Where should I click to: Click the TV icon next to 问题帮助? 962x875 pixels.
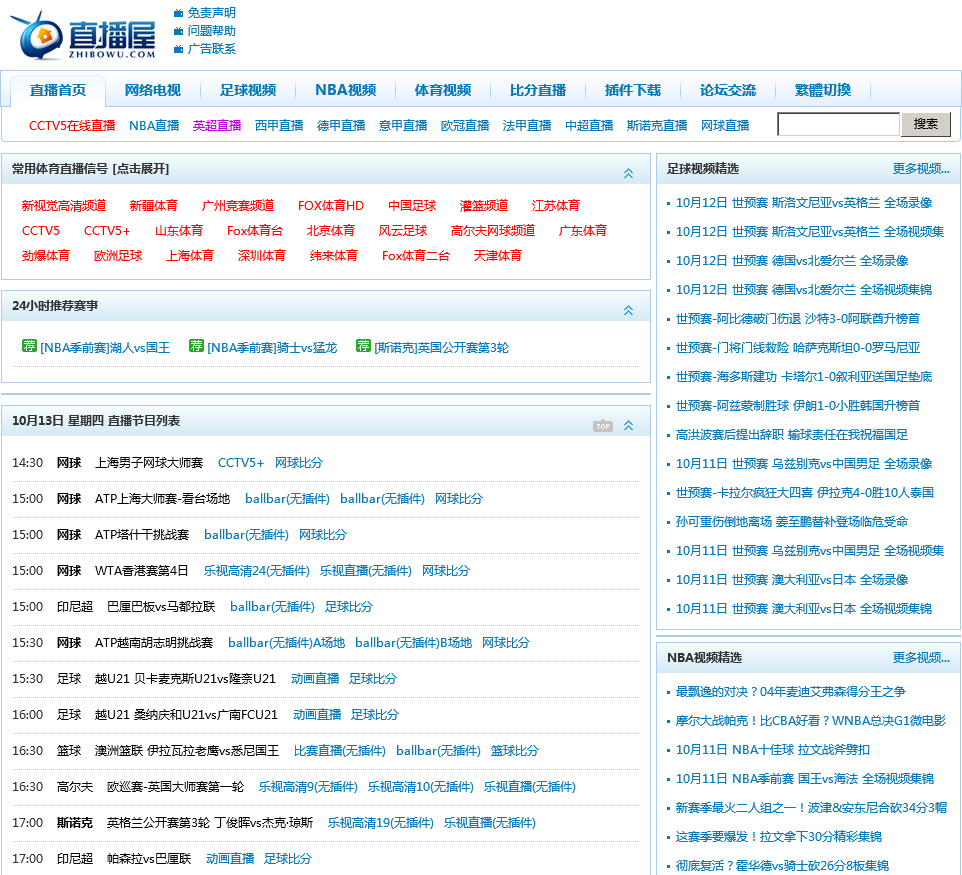[178, 31]
